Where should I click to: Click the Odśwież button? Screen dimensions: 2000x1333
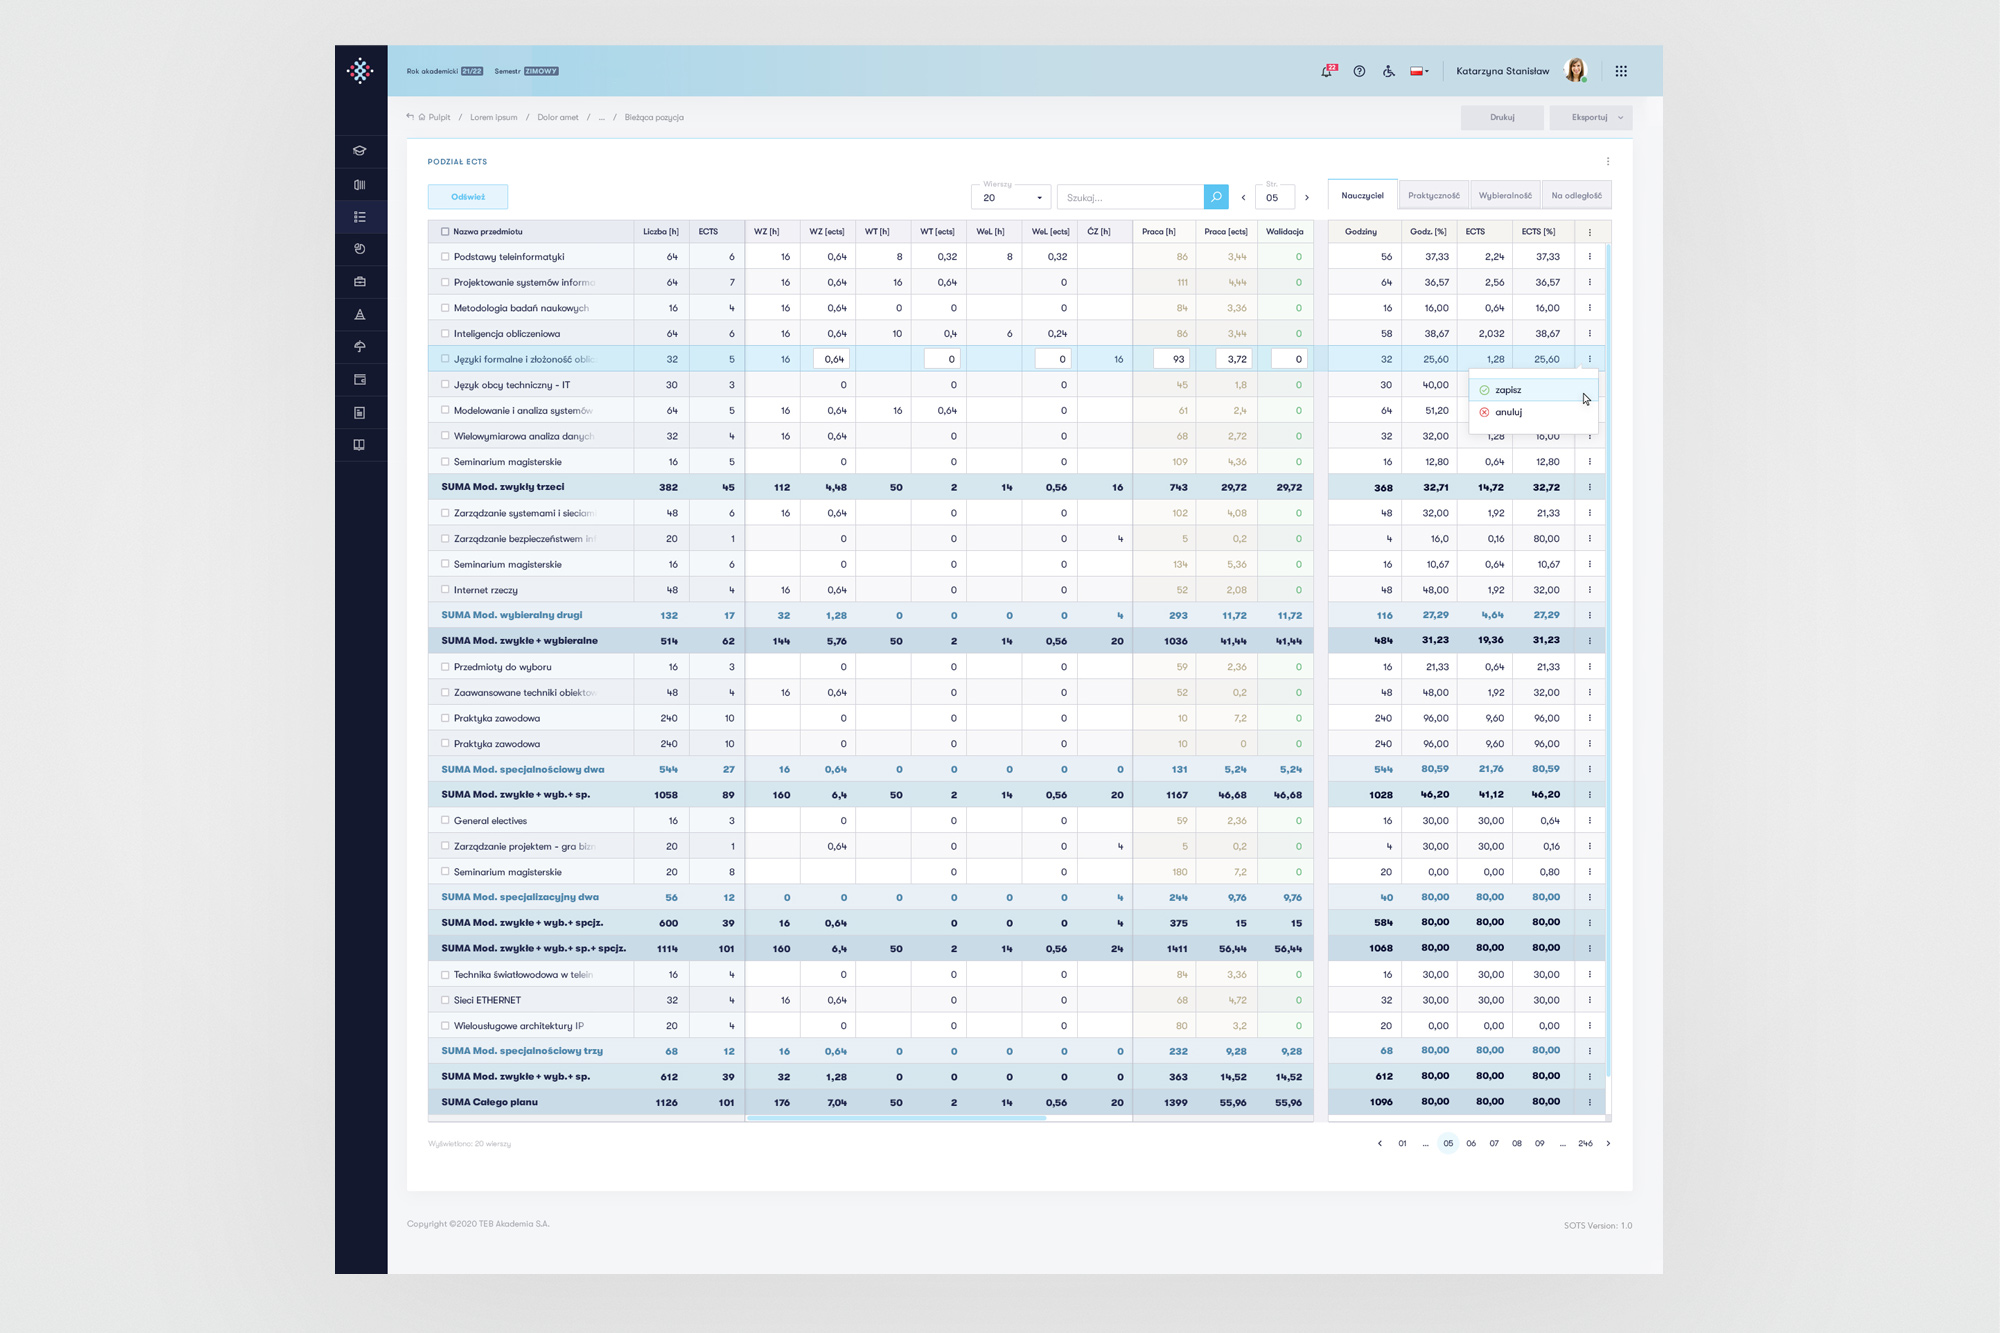click(x=467, y=197)
